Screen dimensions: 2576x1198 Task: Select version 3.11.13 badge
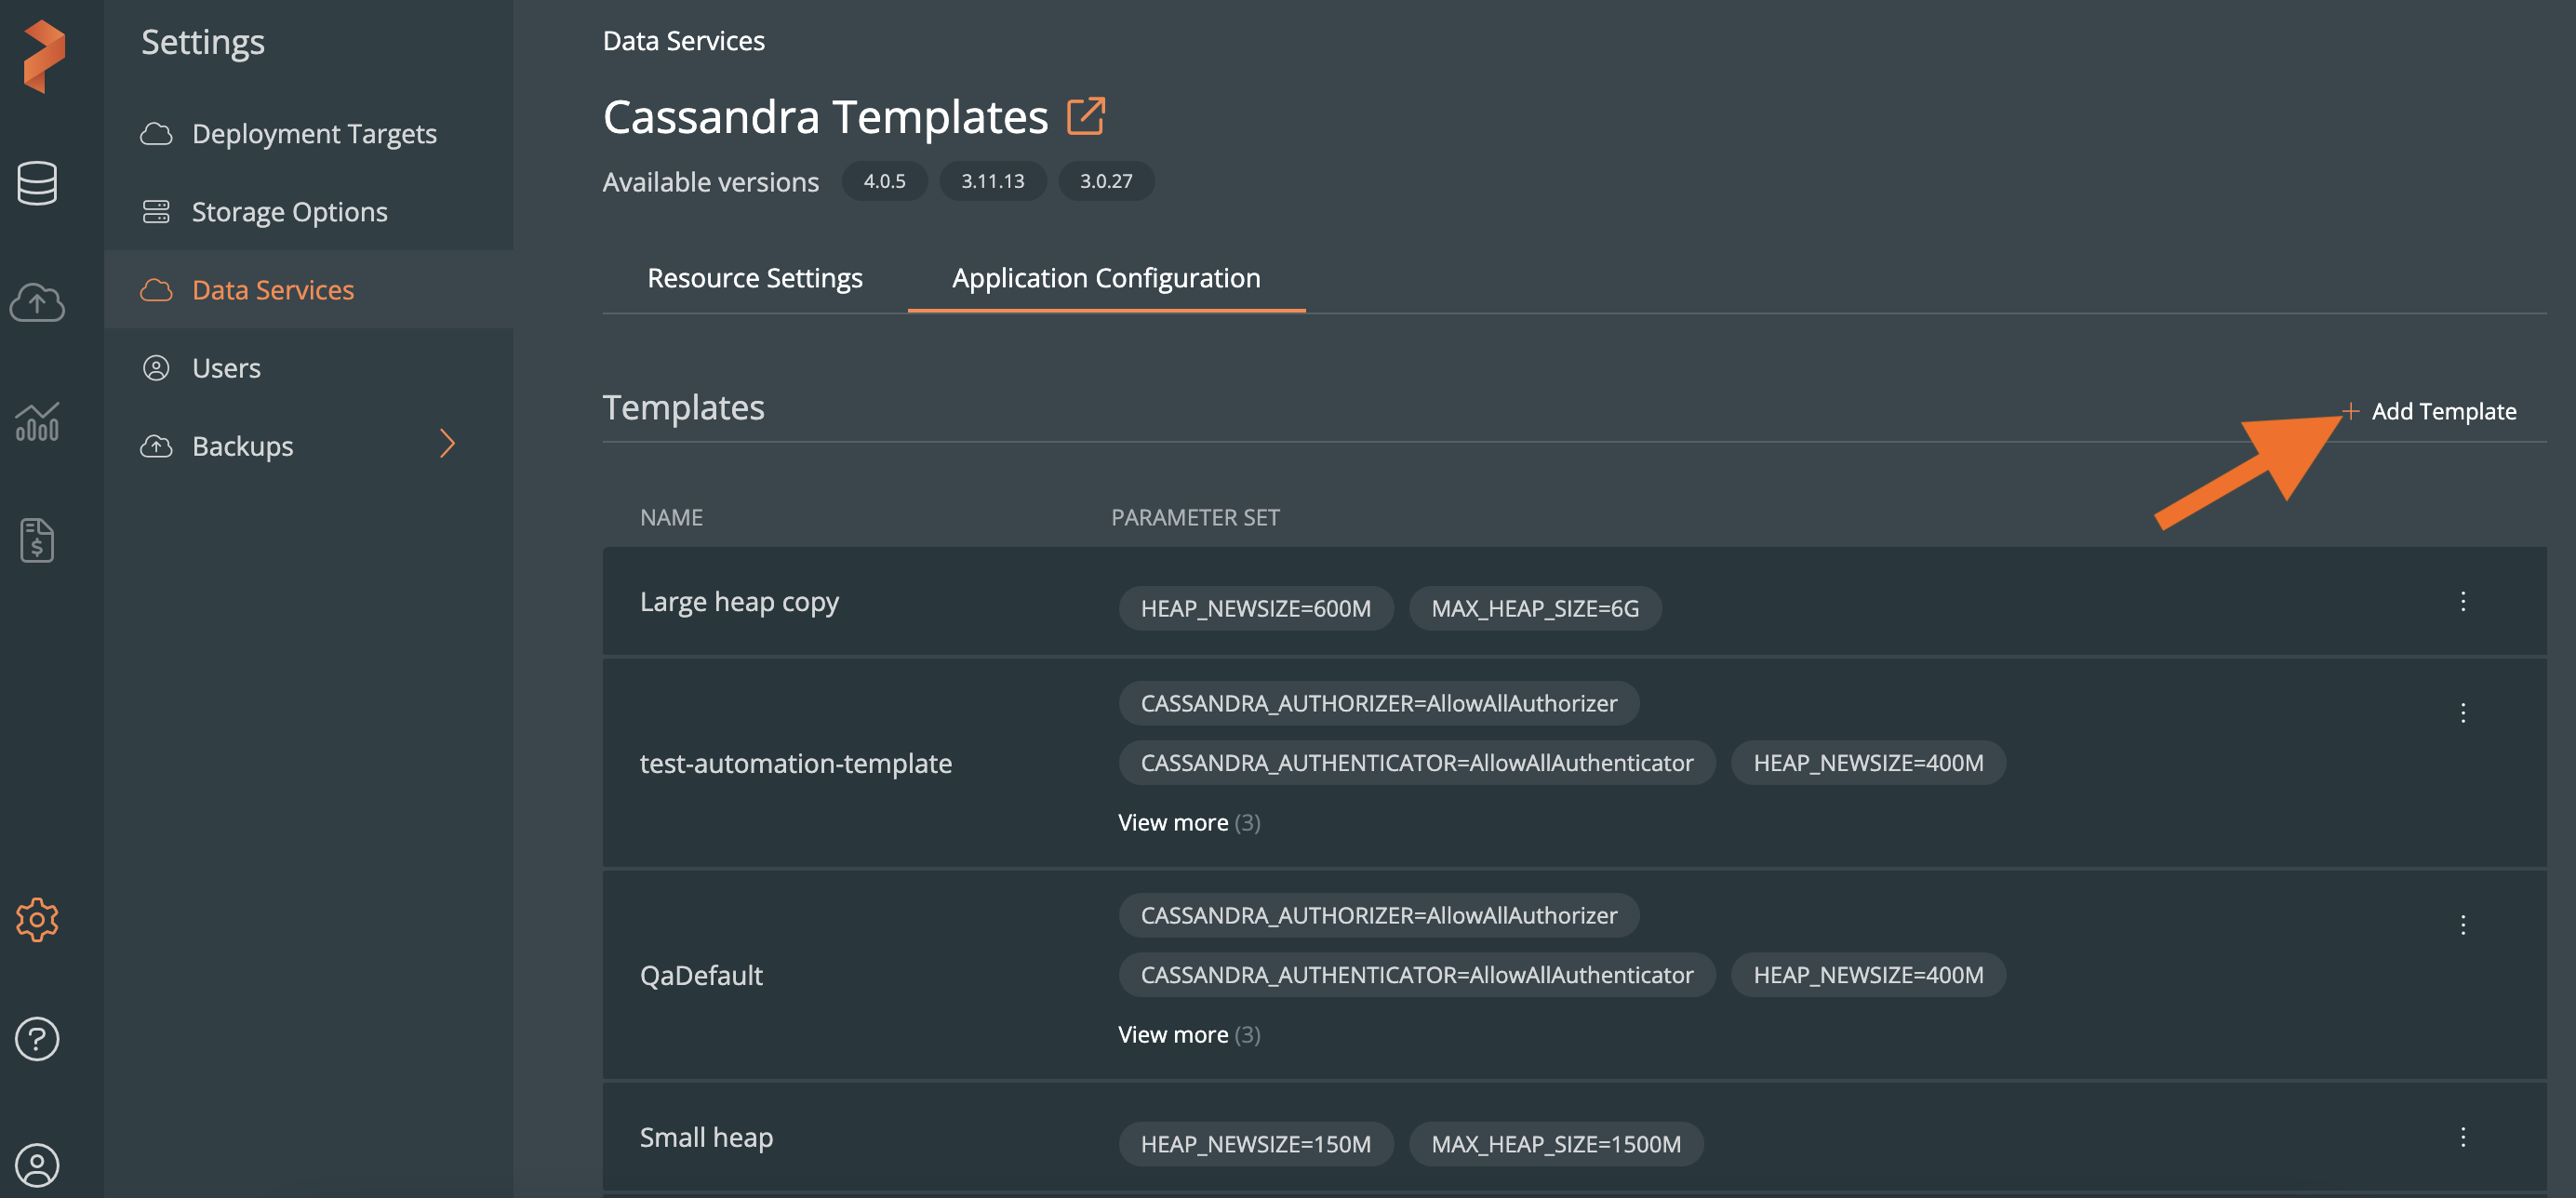pos(993,180)
